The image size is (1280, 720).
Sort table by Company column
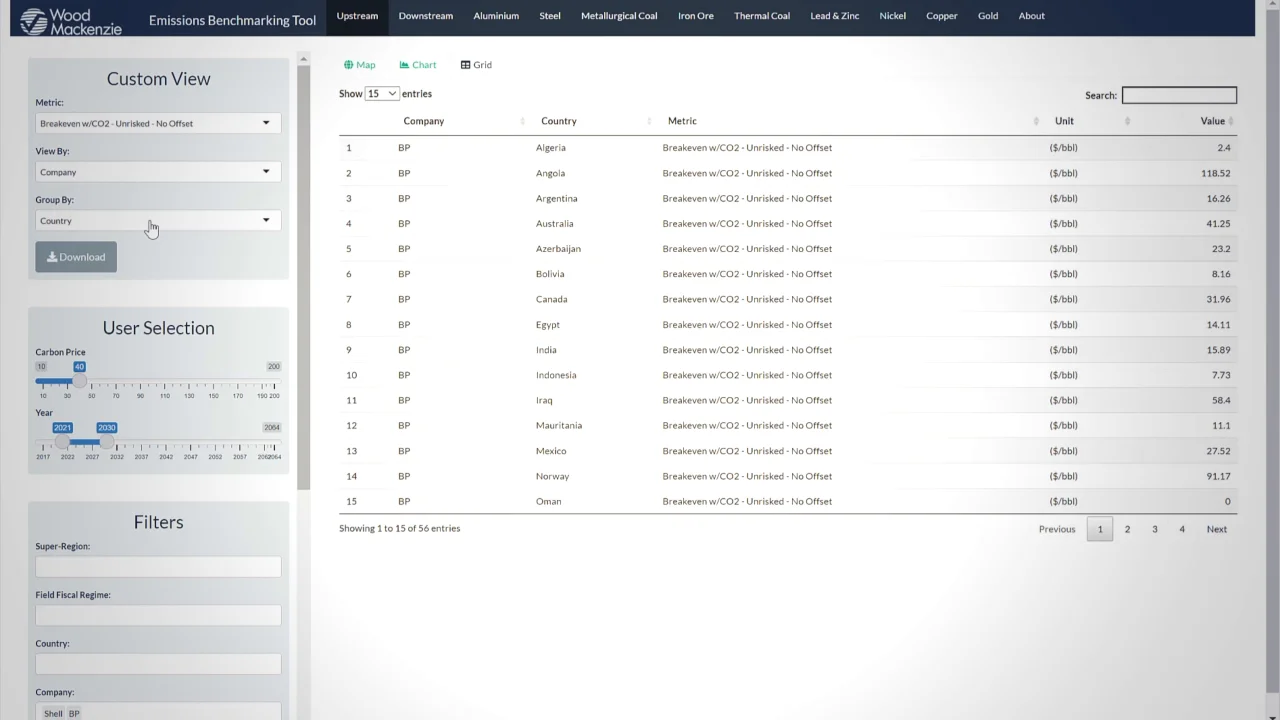(x=424, y=121)
